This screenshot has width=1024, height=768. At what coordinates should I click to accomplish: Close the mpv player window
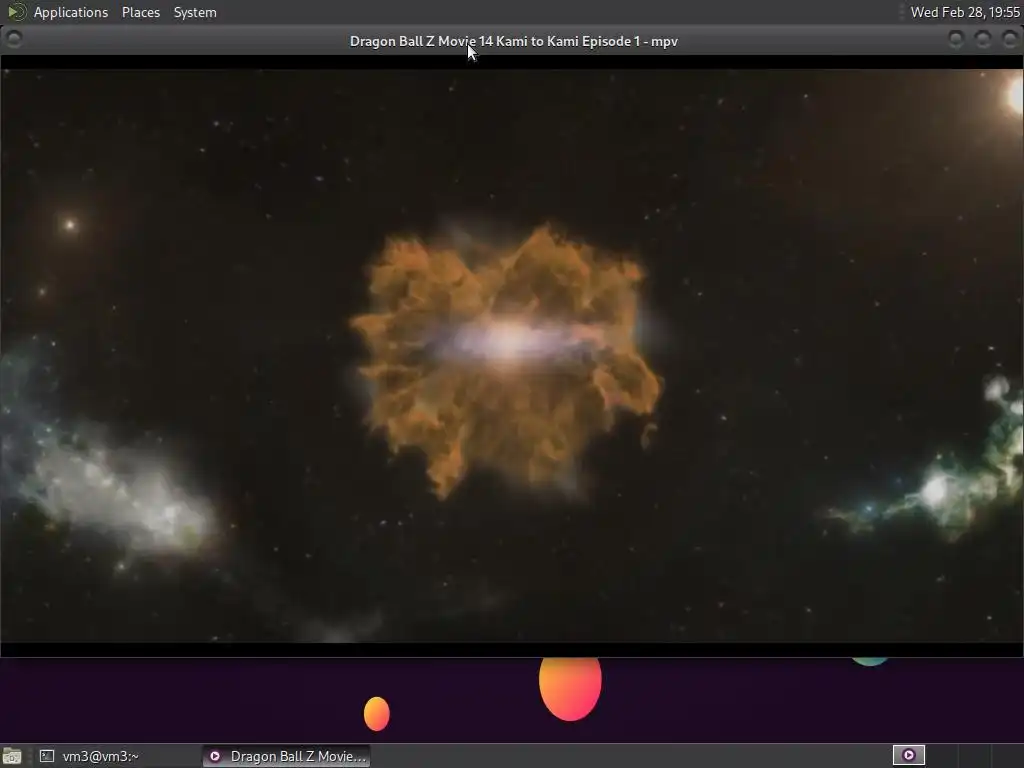point(1010,39)
